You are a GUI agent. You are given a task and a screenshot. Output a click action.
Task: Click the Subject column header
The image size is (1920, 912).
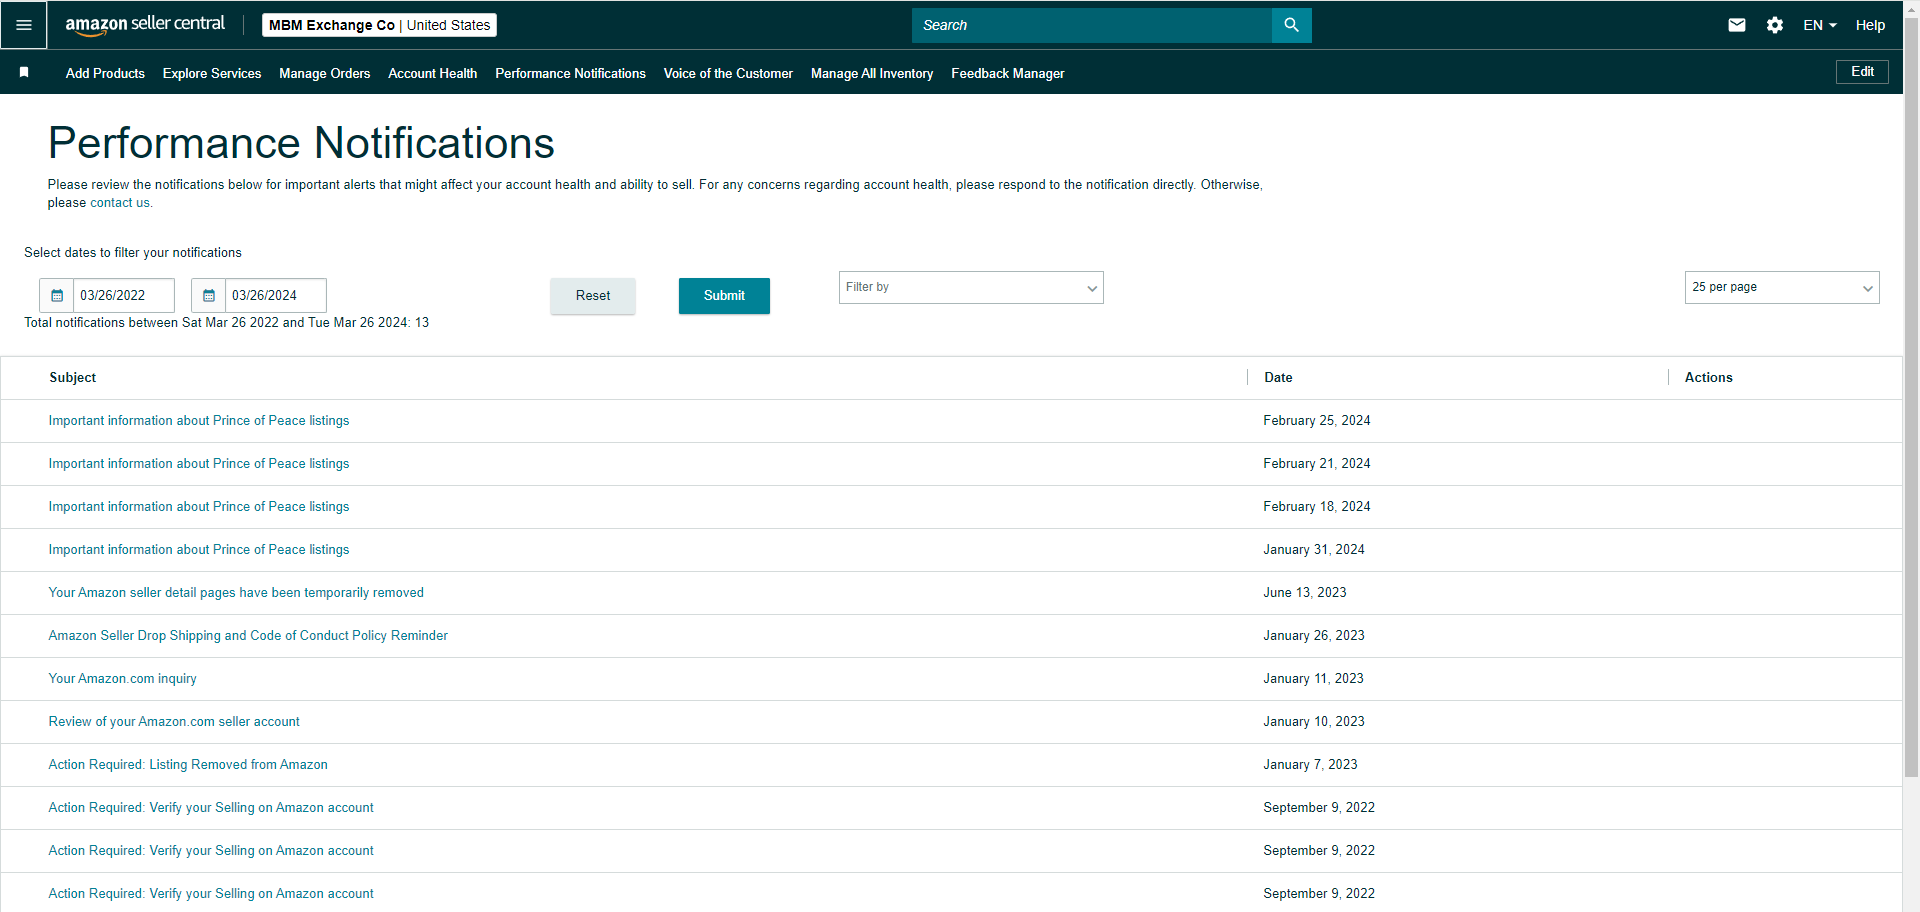coord(73,377)
